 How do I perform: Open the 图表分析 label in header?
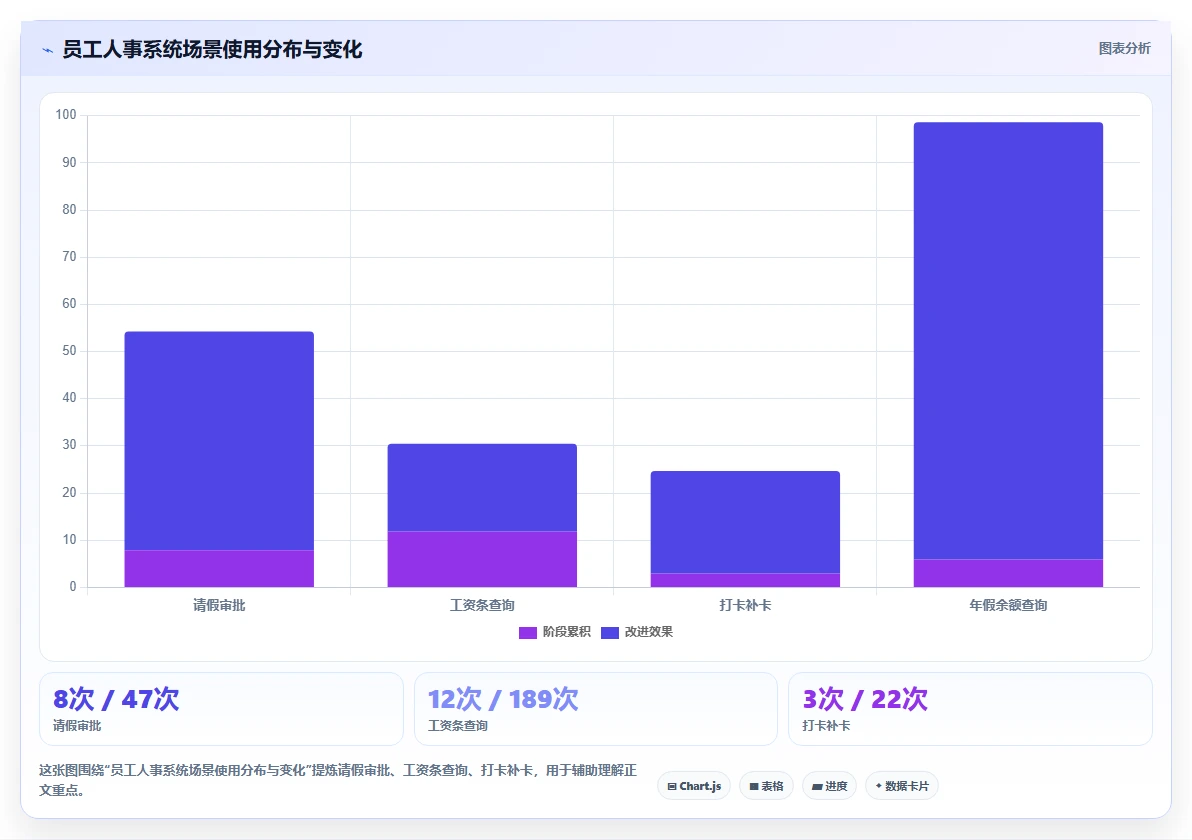1124,49
